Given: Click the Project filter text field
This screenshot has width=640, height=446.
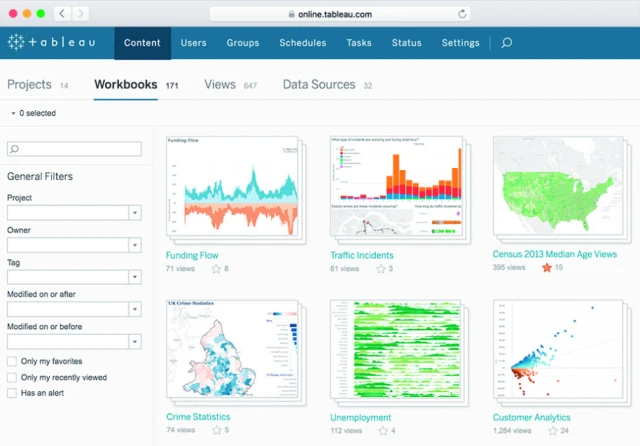Looking at the screenshot, I should coord(68,213).
